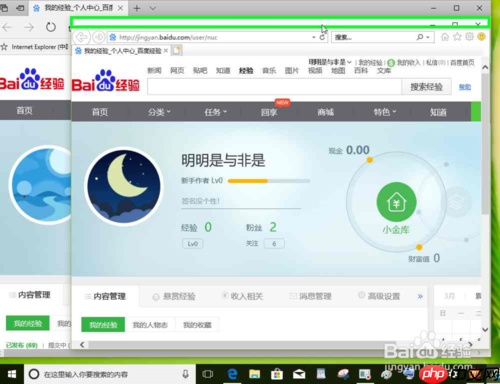This screenshot has width=500, height=384.
Task: Open the 文库 link in the Baidu top nav
Action: [x=384, y=71]
